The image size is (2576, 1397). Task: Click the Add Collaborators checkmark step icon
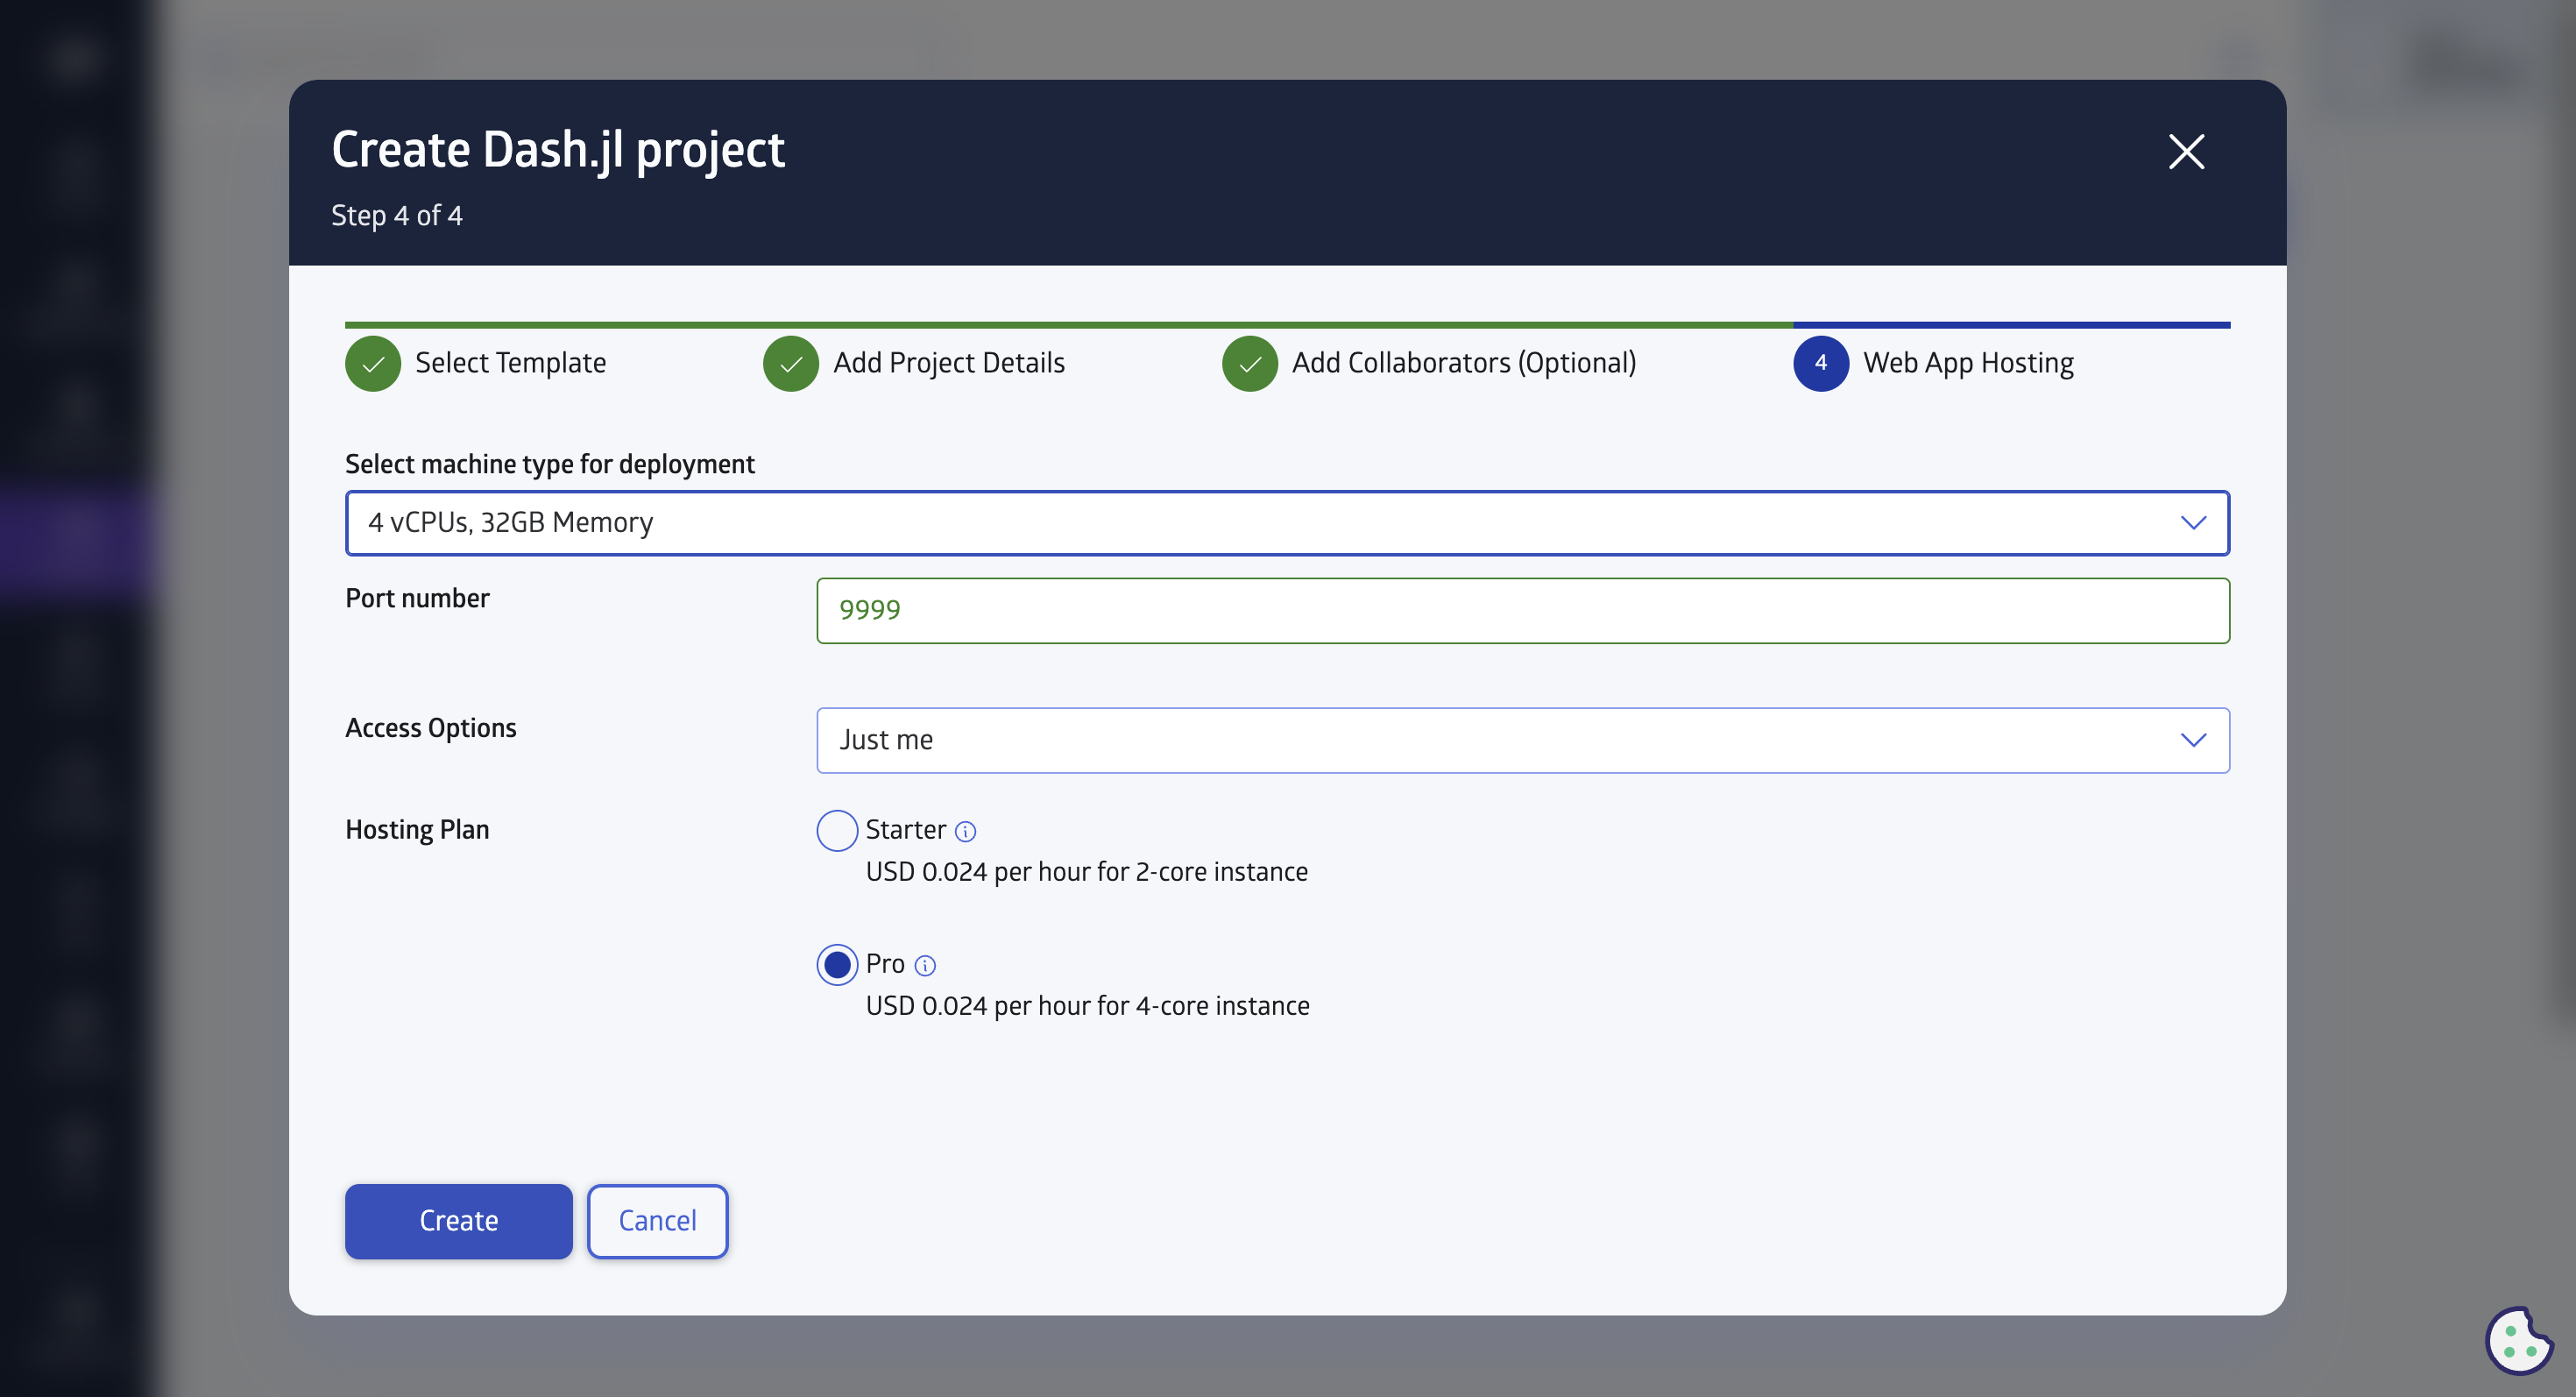coord(1249,364)
